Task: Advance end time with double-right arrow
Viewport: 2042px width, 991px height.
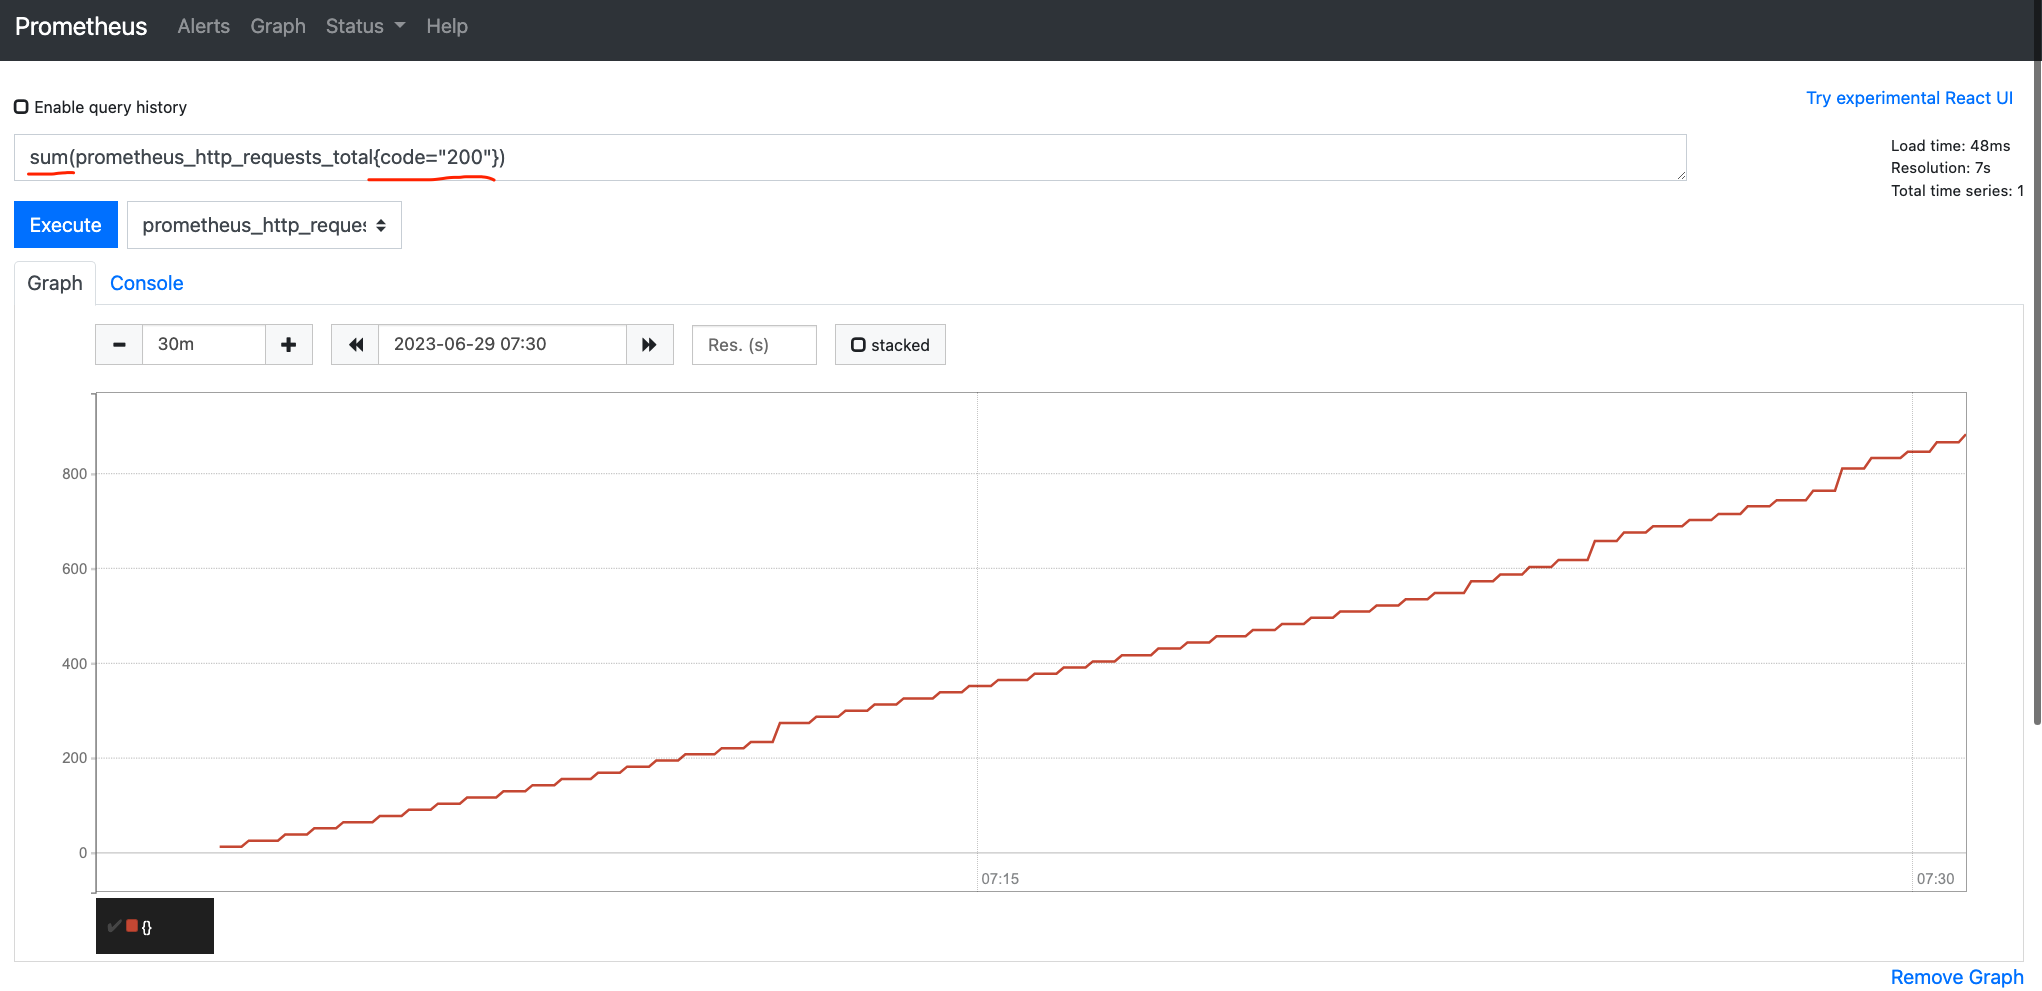Action: click(649, 345)
